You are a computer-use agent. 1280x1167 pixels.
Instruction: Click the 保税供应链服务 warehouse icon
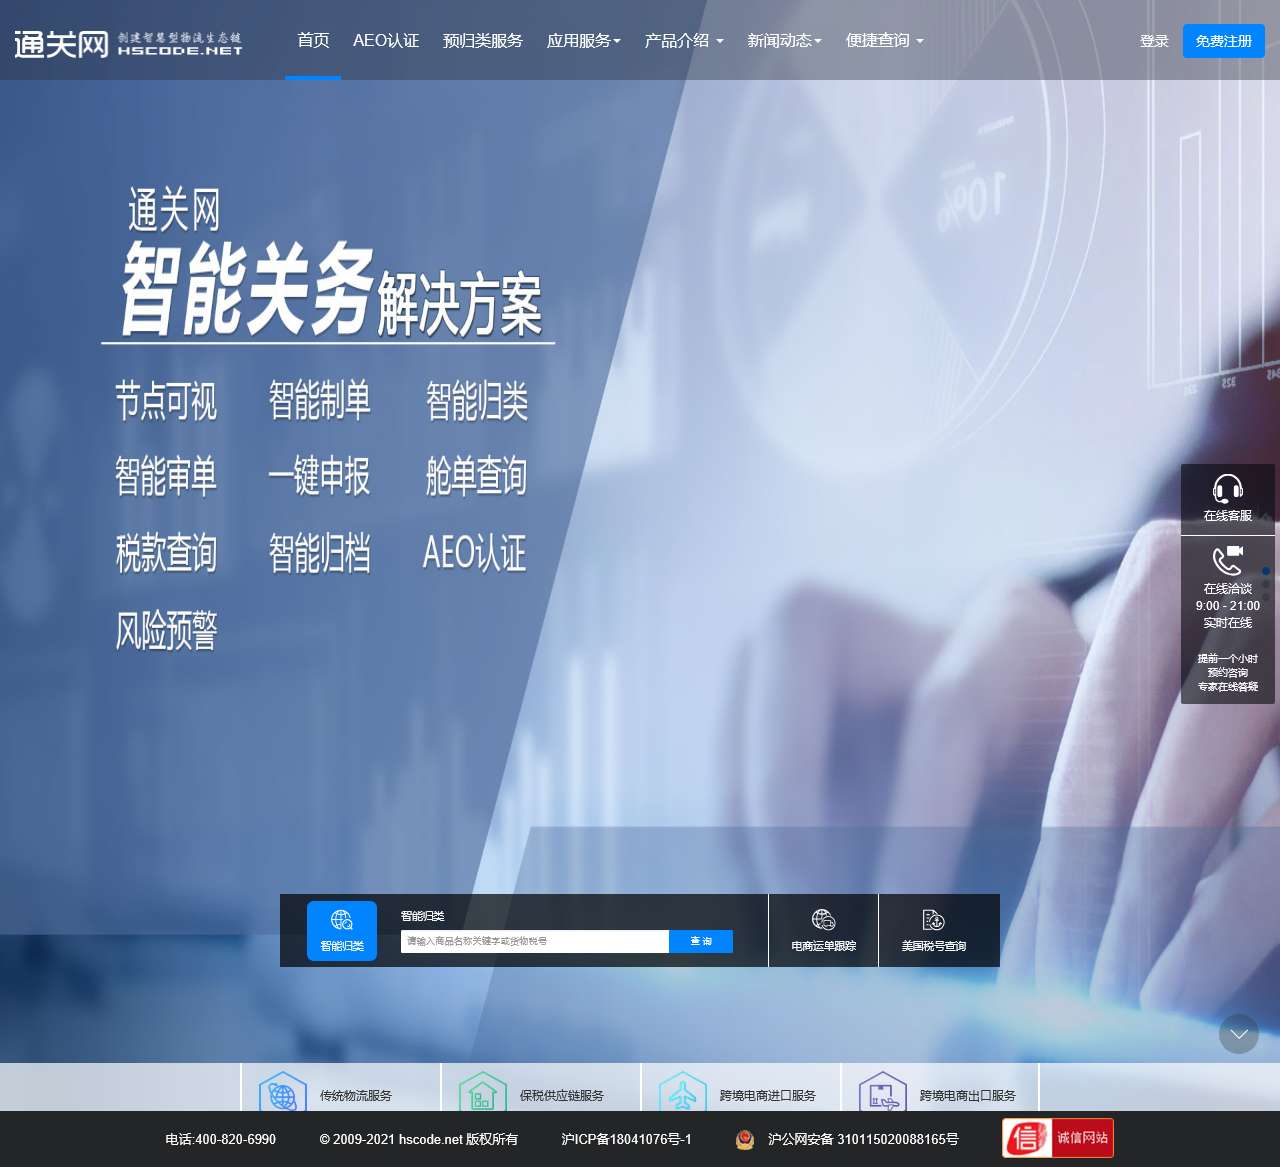[x=483, y=1093]
